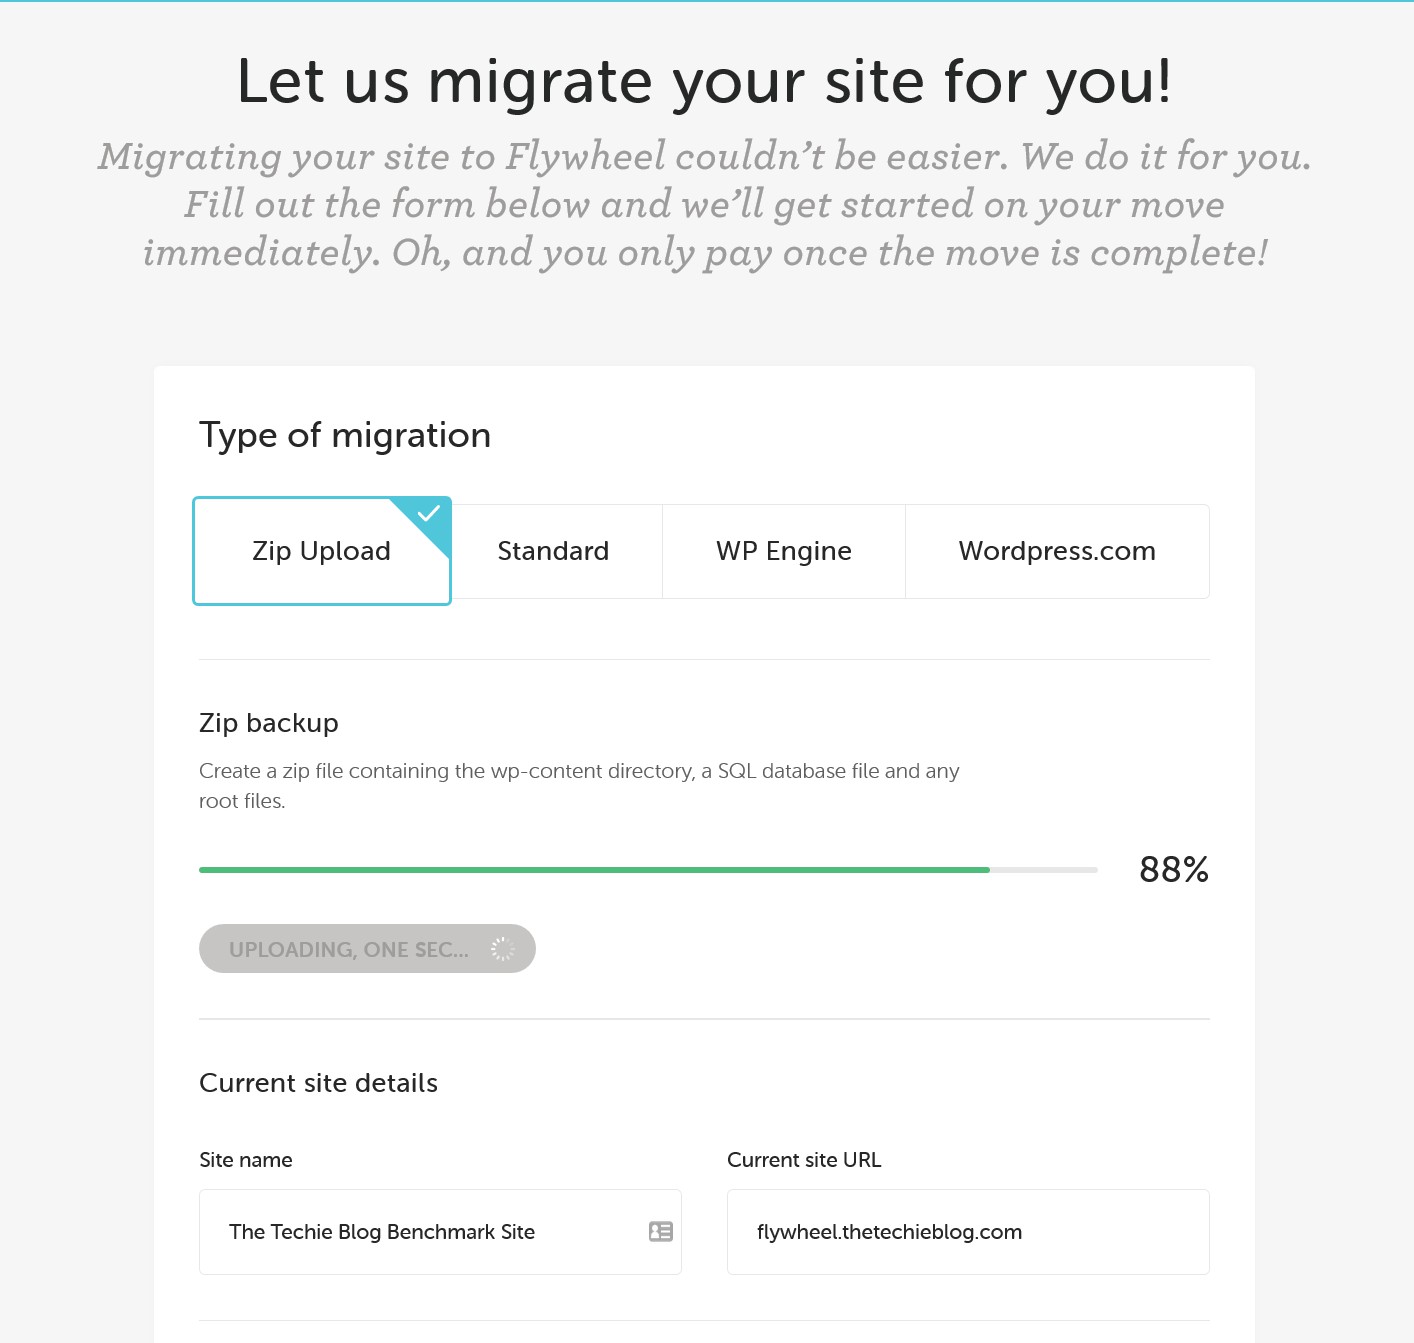This screenshot has height=1343, width=1414.
Task: Select the WP Engine migration type
Action: (x=784, y=551)
